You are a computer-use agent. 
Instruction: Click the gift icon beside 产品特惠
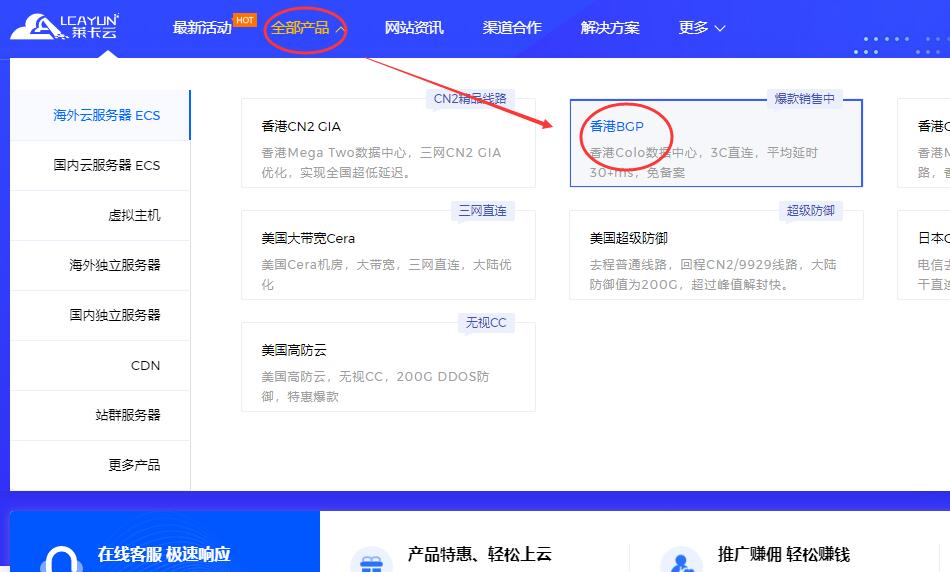(371, 560)
